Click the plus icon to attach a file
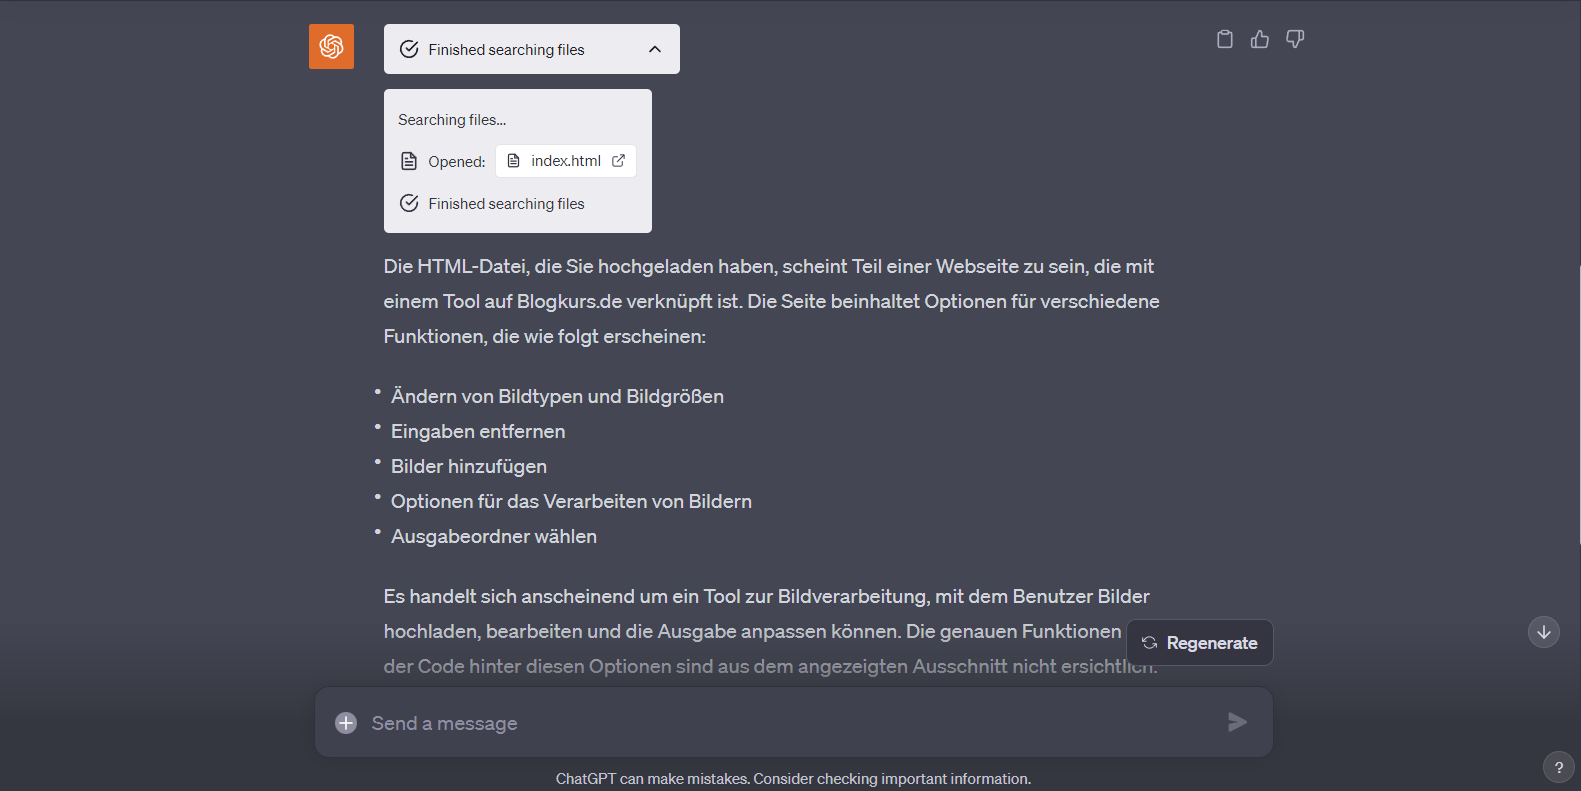The image size is (1581, 791). [x=346, y=723]
